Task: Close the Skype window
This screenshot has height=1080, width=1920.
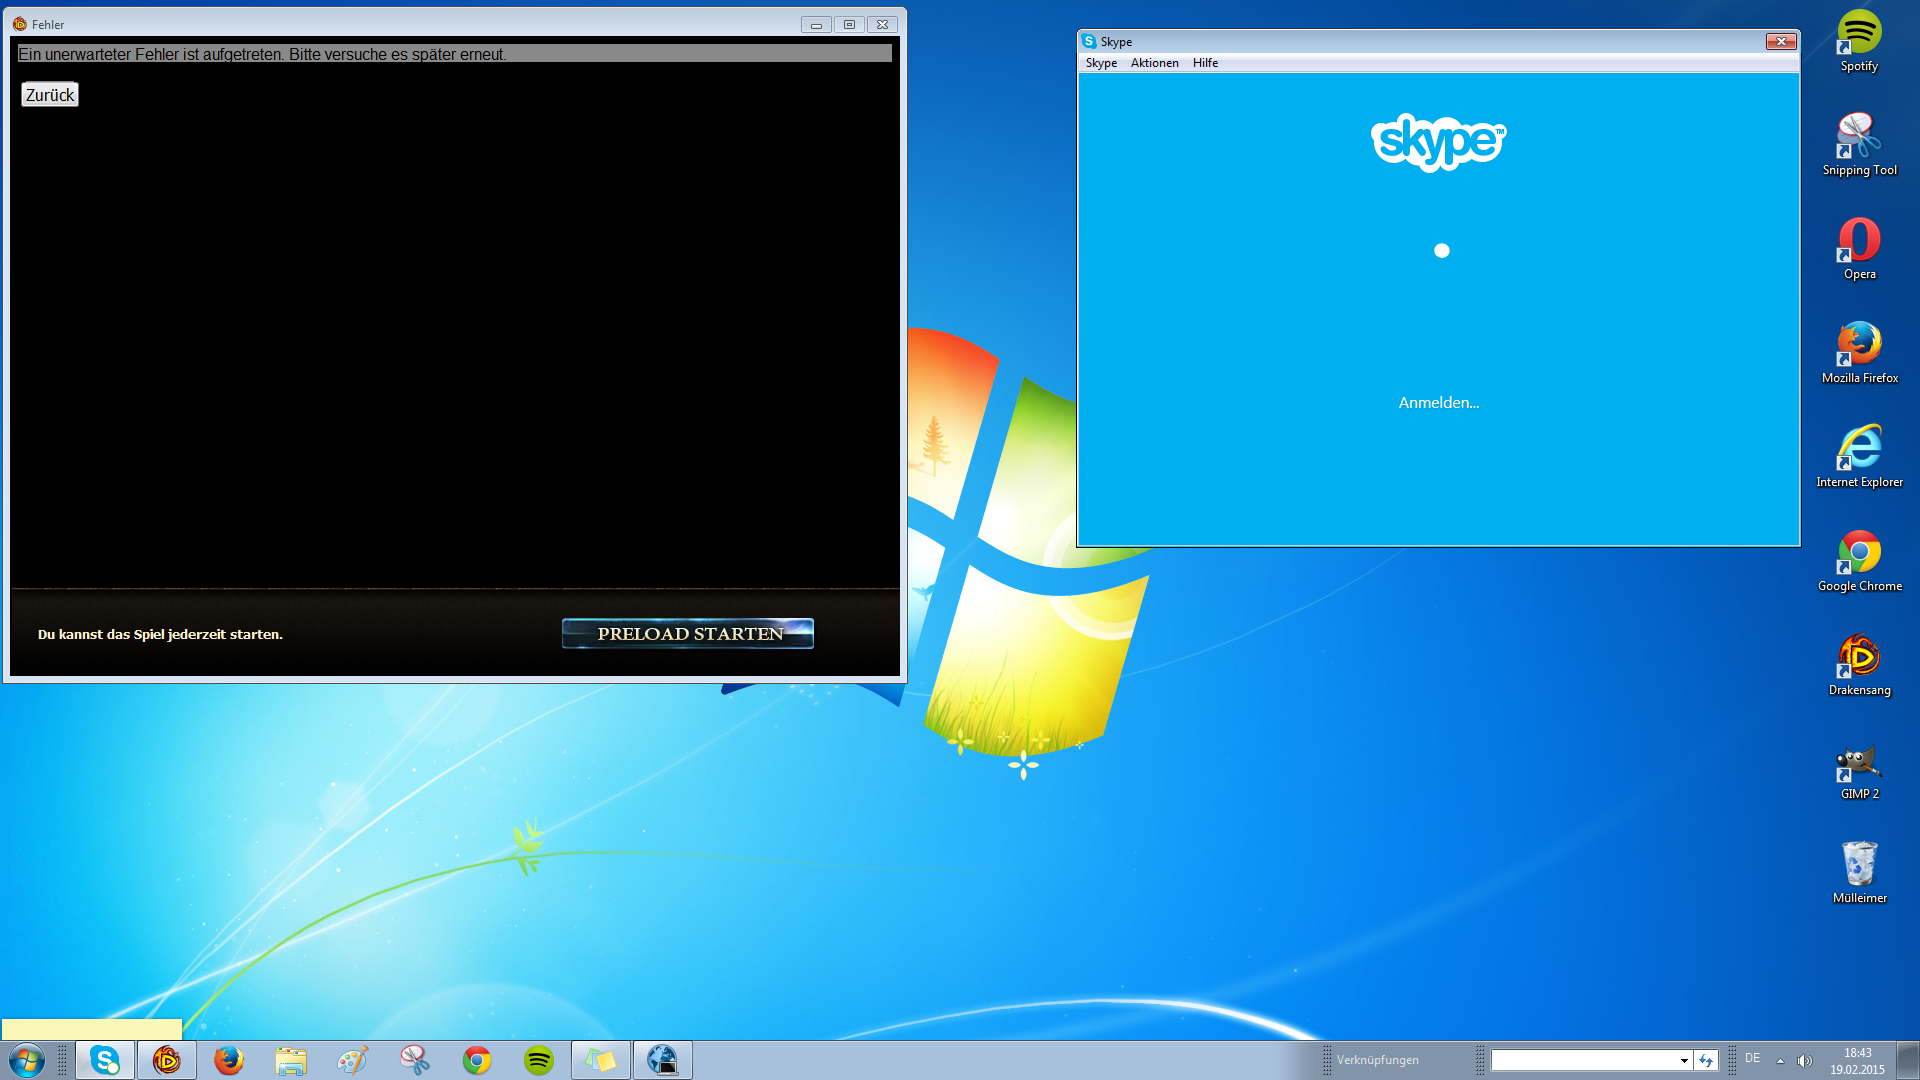Action: [x=1781, y=42]
